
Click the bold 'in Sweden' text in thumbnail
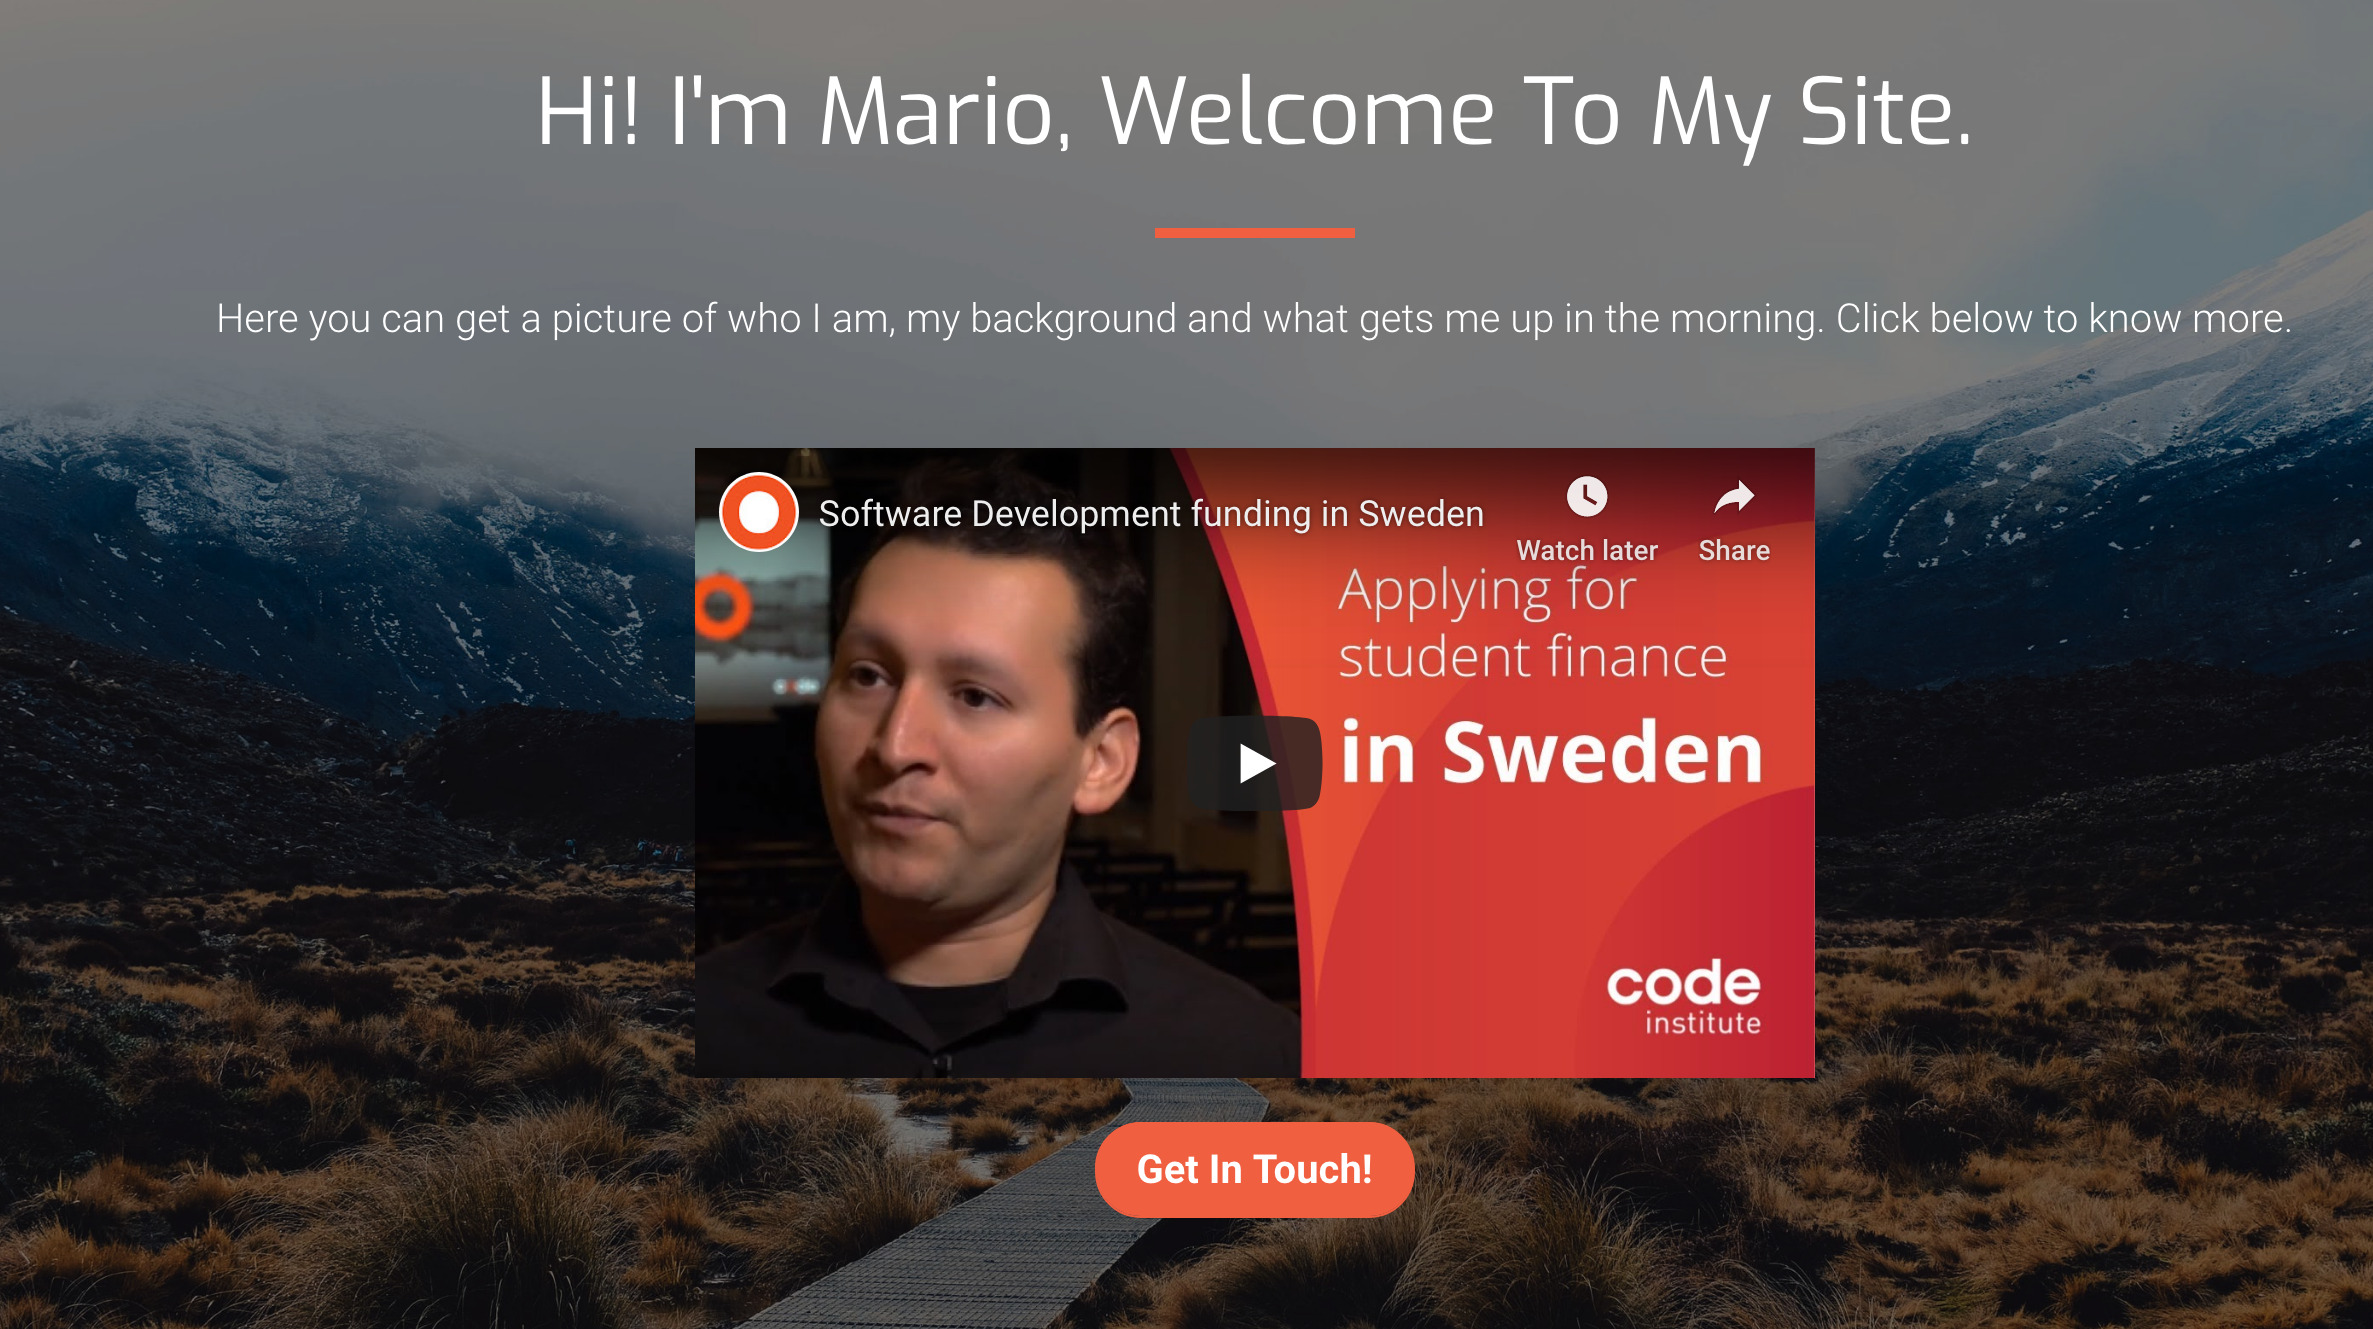coord(1551,752)
